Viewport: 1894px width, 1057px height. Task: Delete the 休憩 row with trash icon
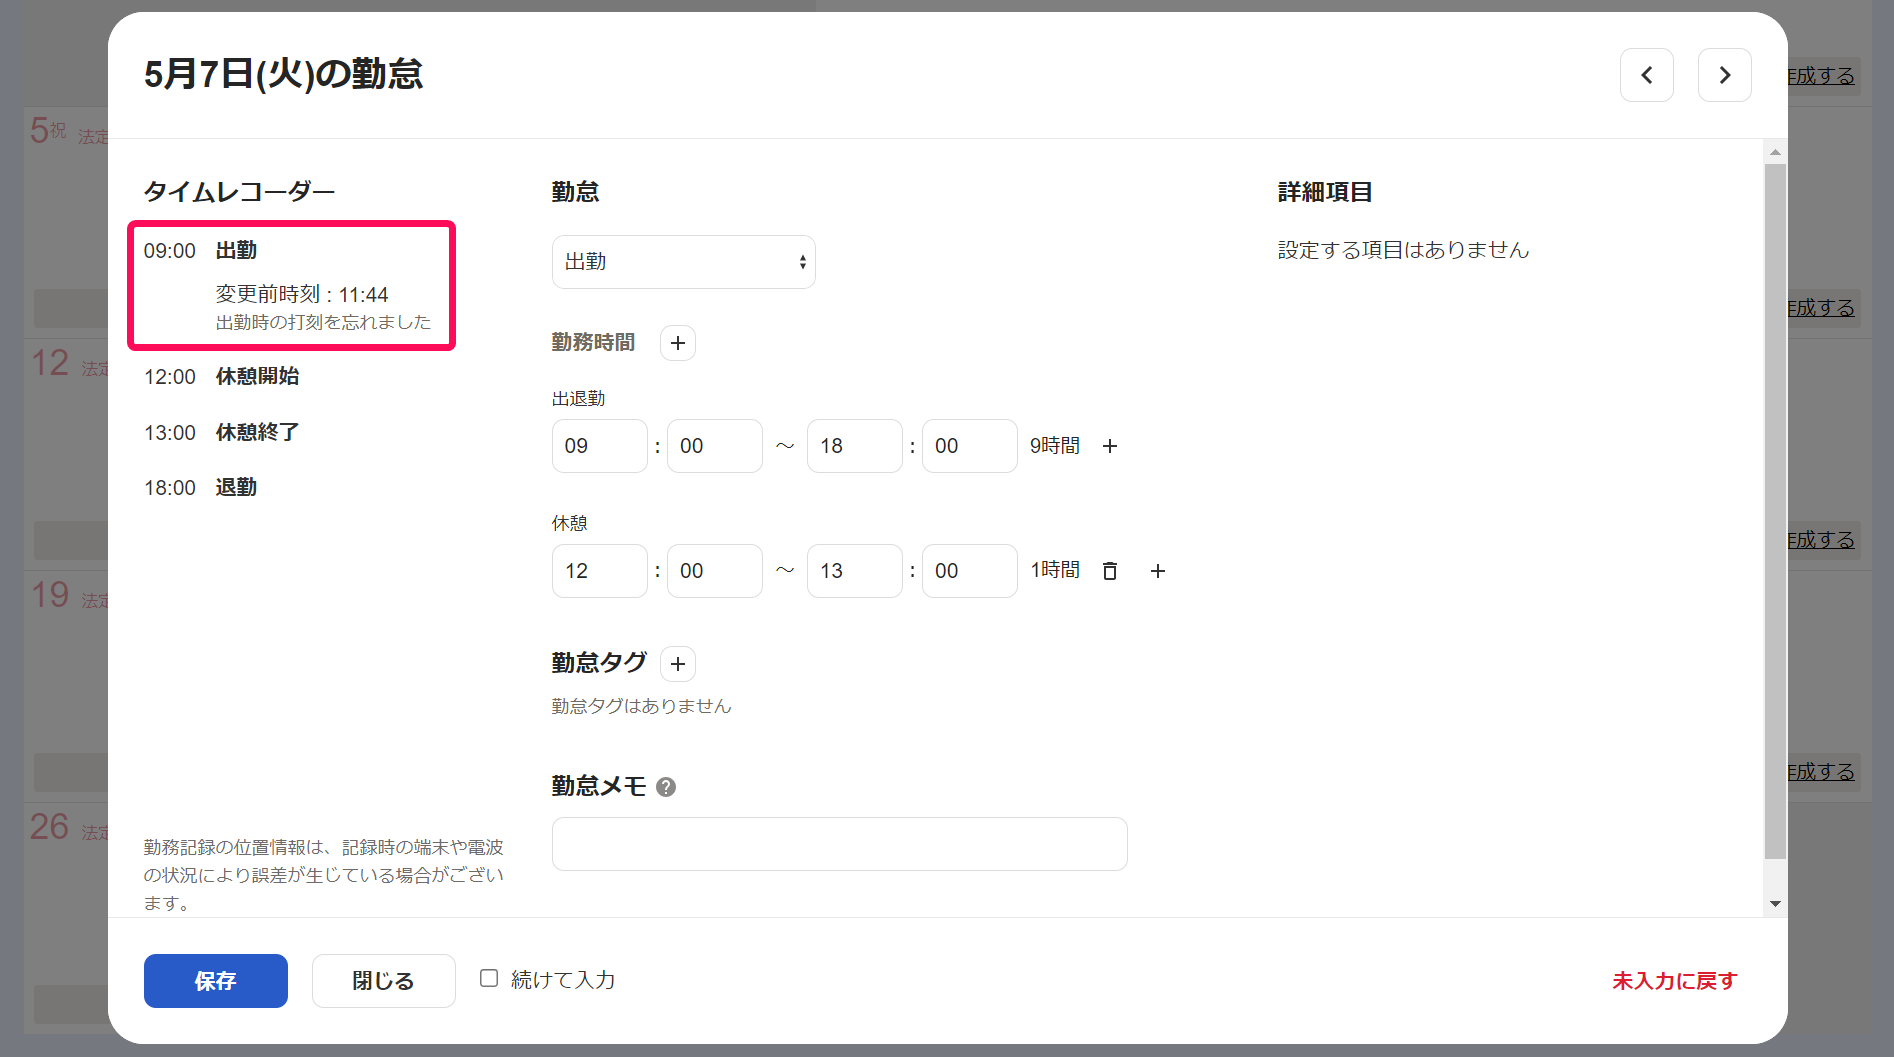pos(1110,571)
